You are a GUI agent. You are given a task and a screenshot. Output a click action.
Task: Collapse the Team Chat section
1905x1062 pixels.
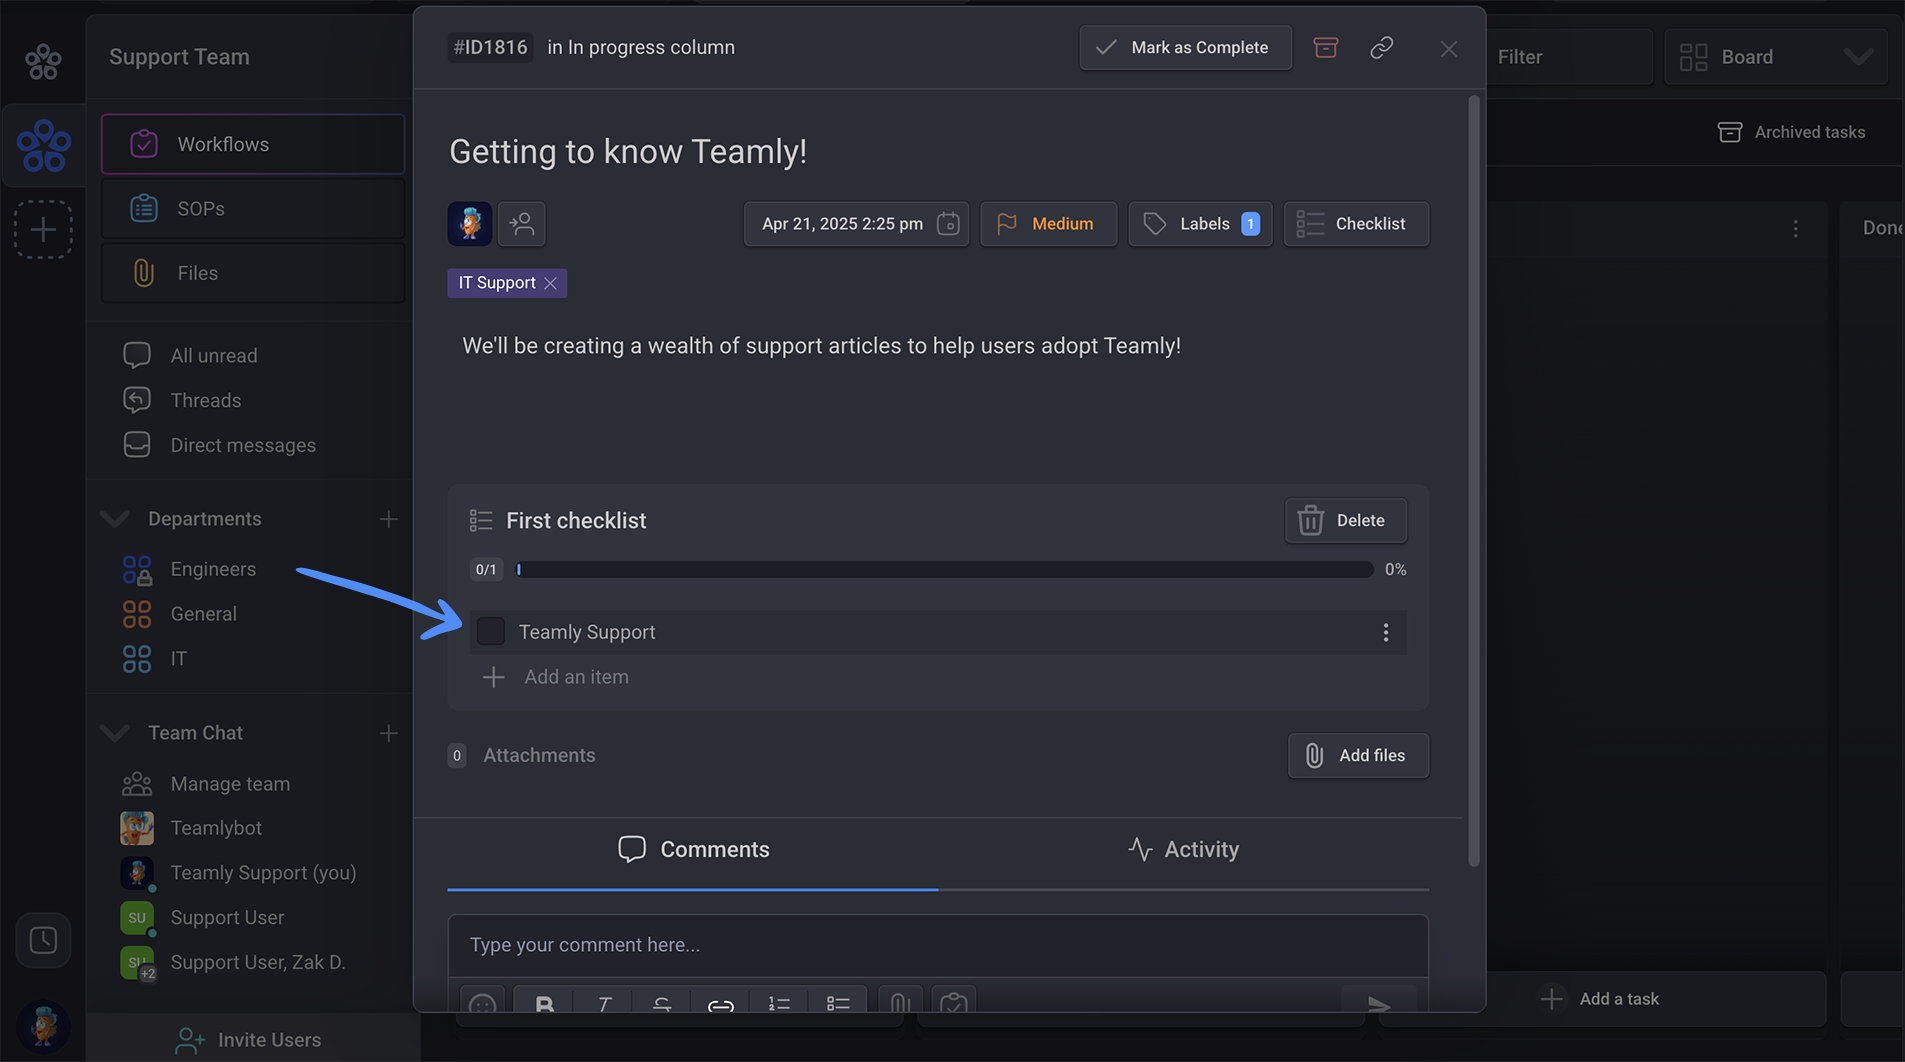tap(116, 733)
